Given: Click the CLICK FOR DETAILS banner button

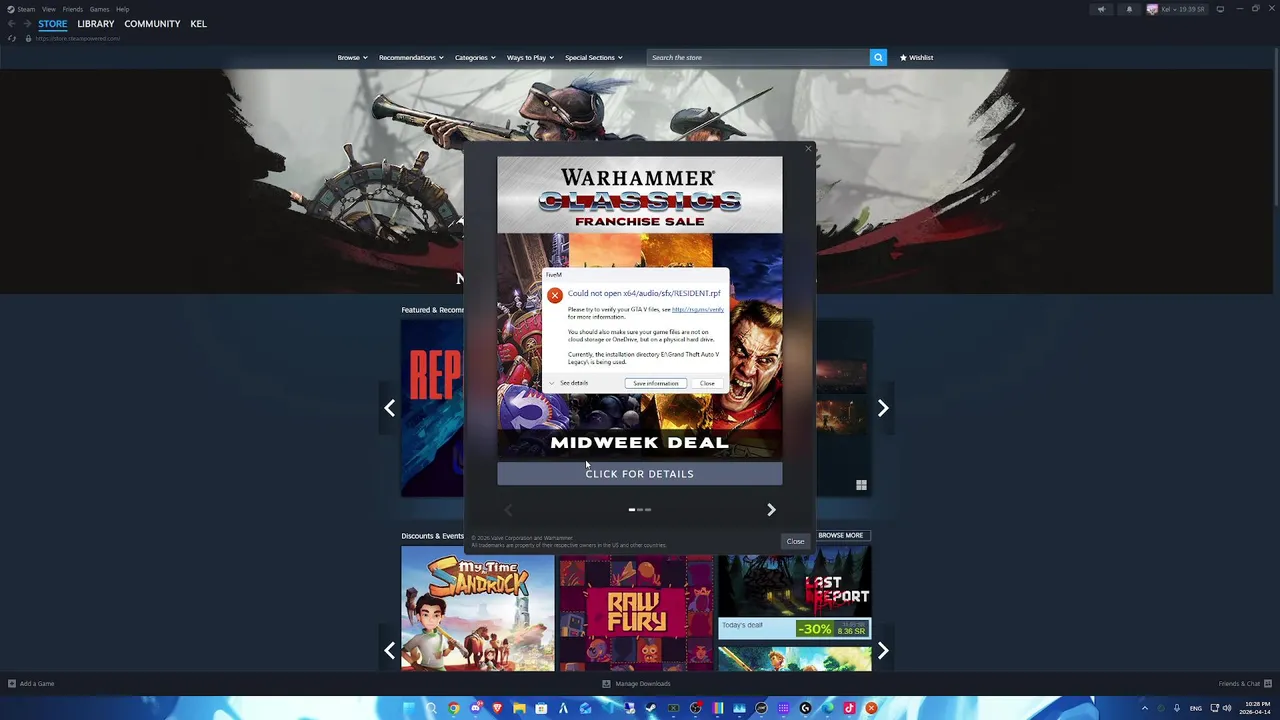Looking at the screenshot, I should coord(639,474).
